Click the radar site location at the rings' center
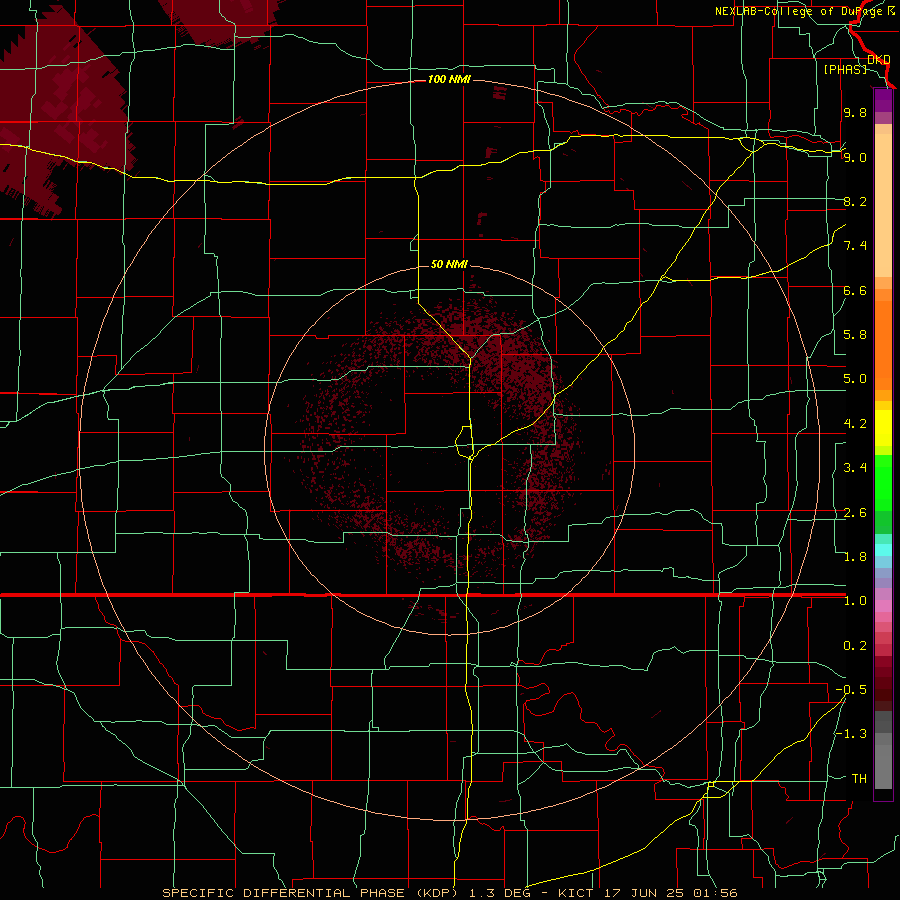This screenshot has height=900, width=900. [449, 450]
